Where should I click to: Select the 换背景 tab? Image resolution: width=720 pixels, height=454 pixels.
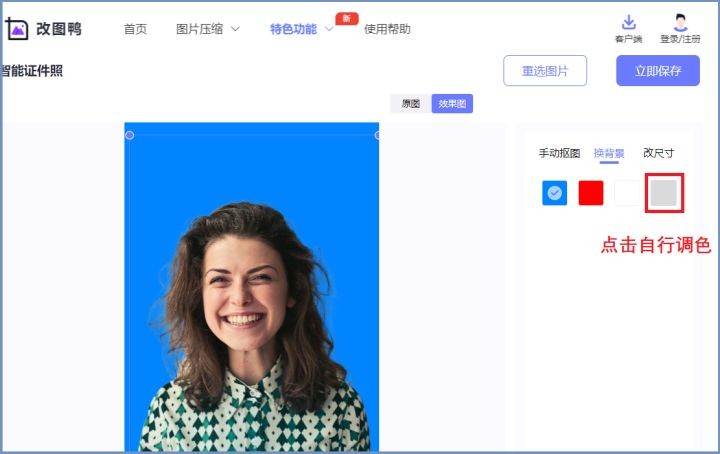click(x=609, y=153)
